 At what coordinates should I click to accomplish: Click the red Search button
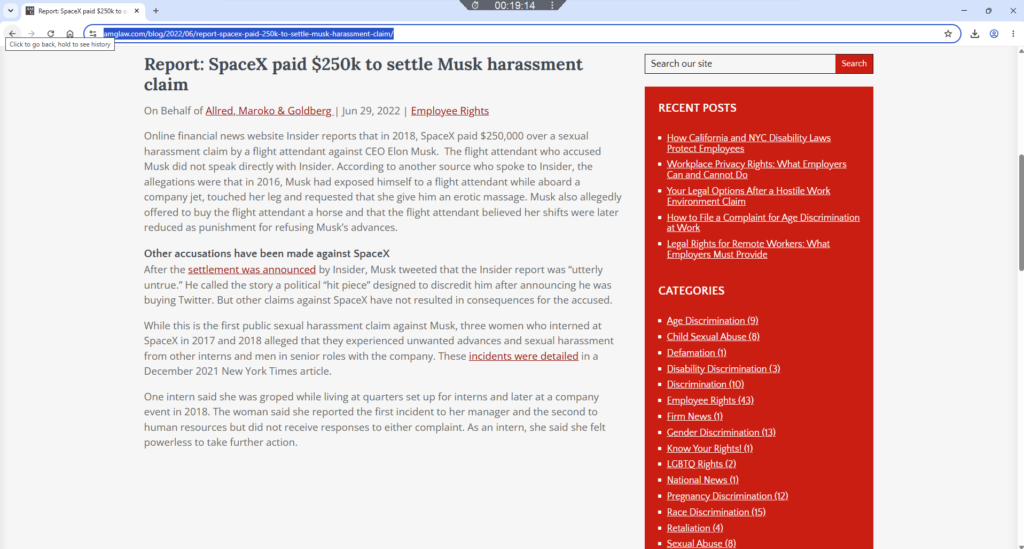pos(854,63)
